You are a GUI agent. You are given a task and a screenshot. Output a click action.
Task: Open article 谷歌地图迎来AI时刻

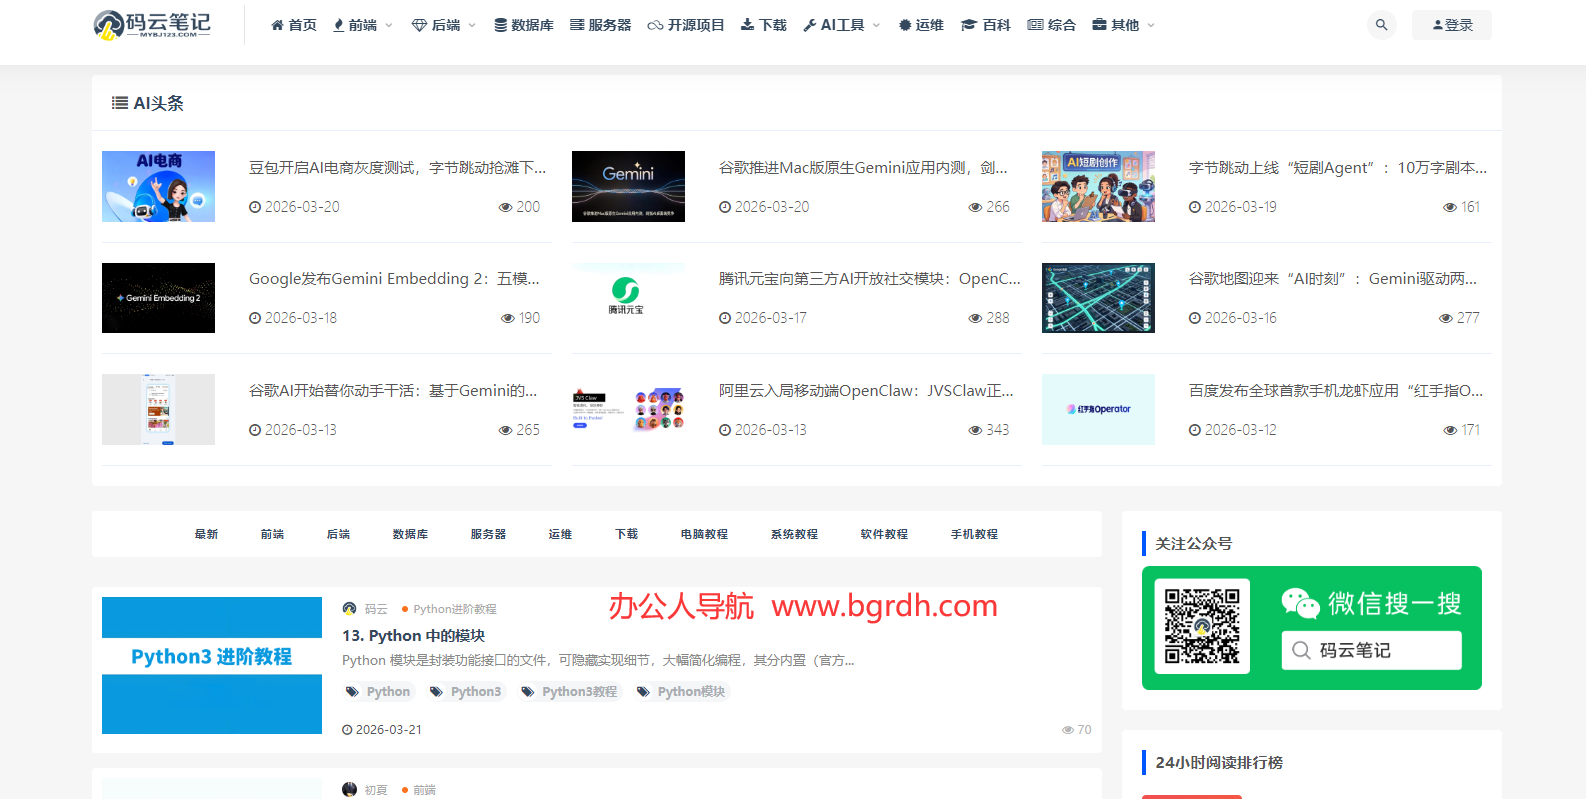1333,279
